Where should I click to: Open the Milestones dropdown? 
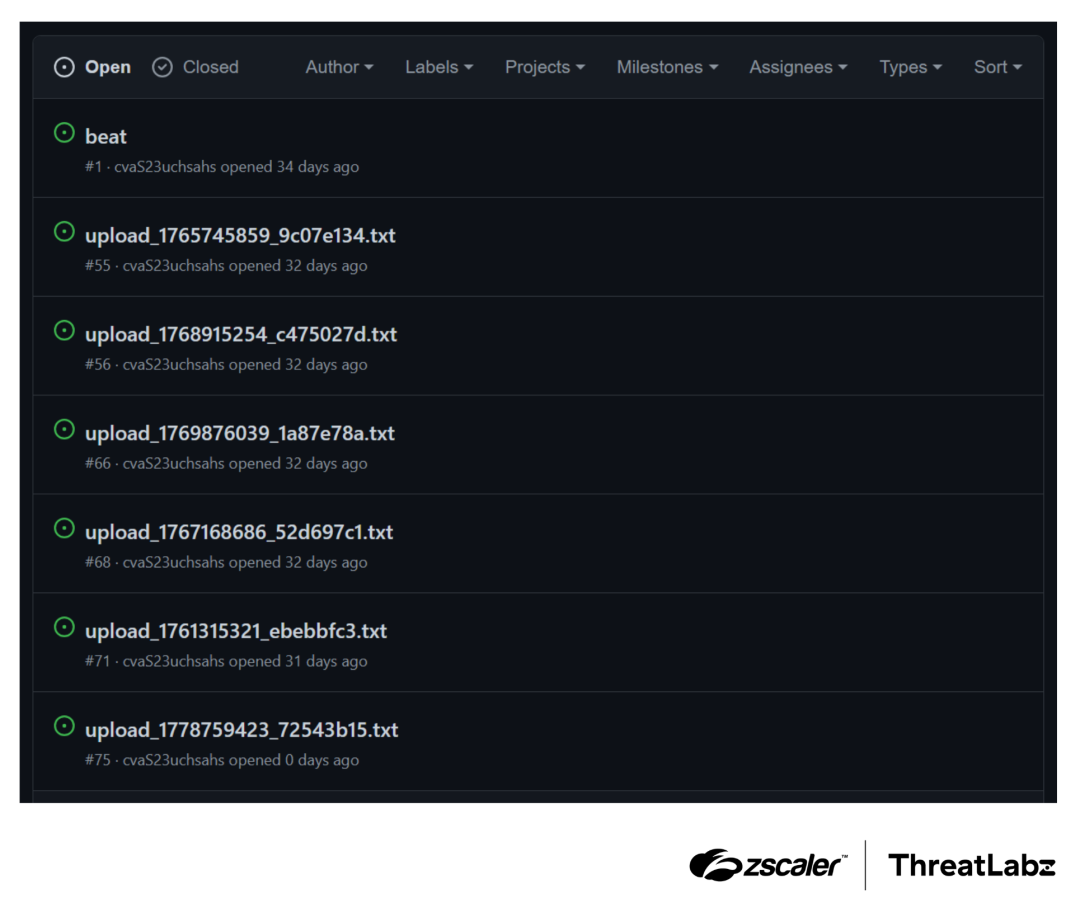click(x=667, y=67)
